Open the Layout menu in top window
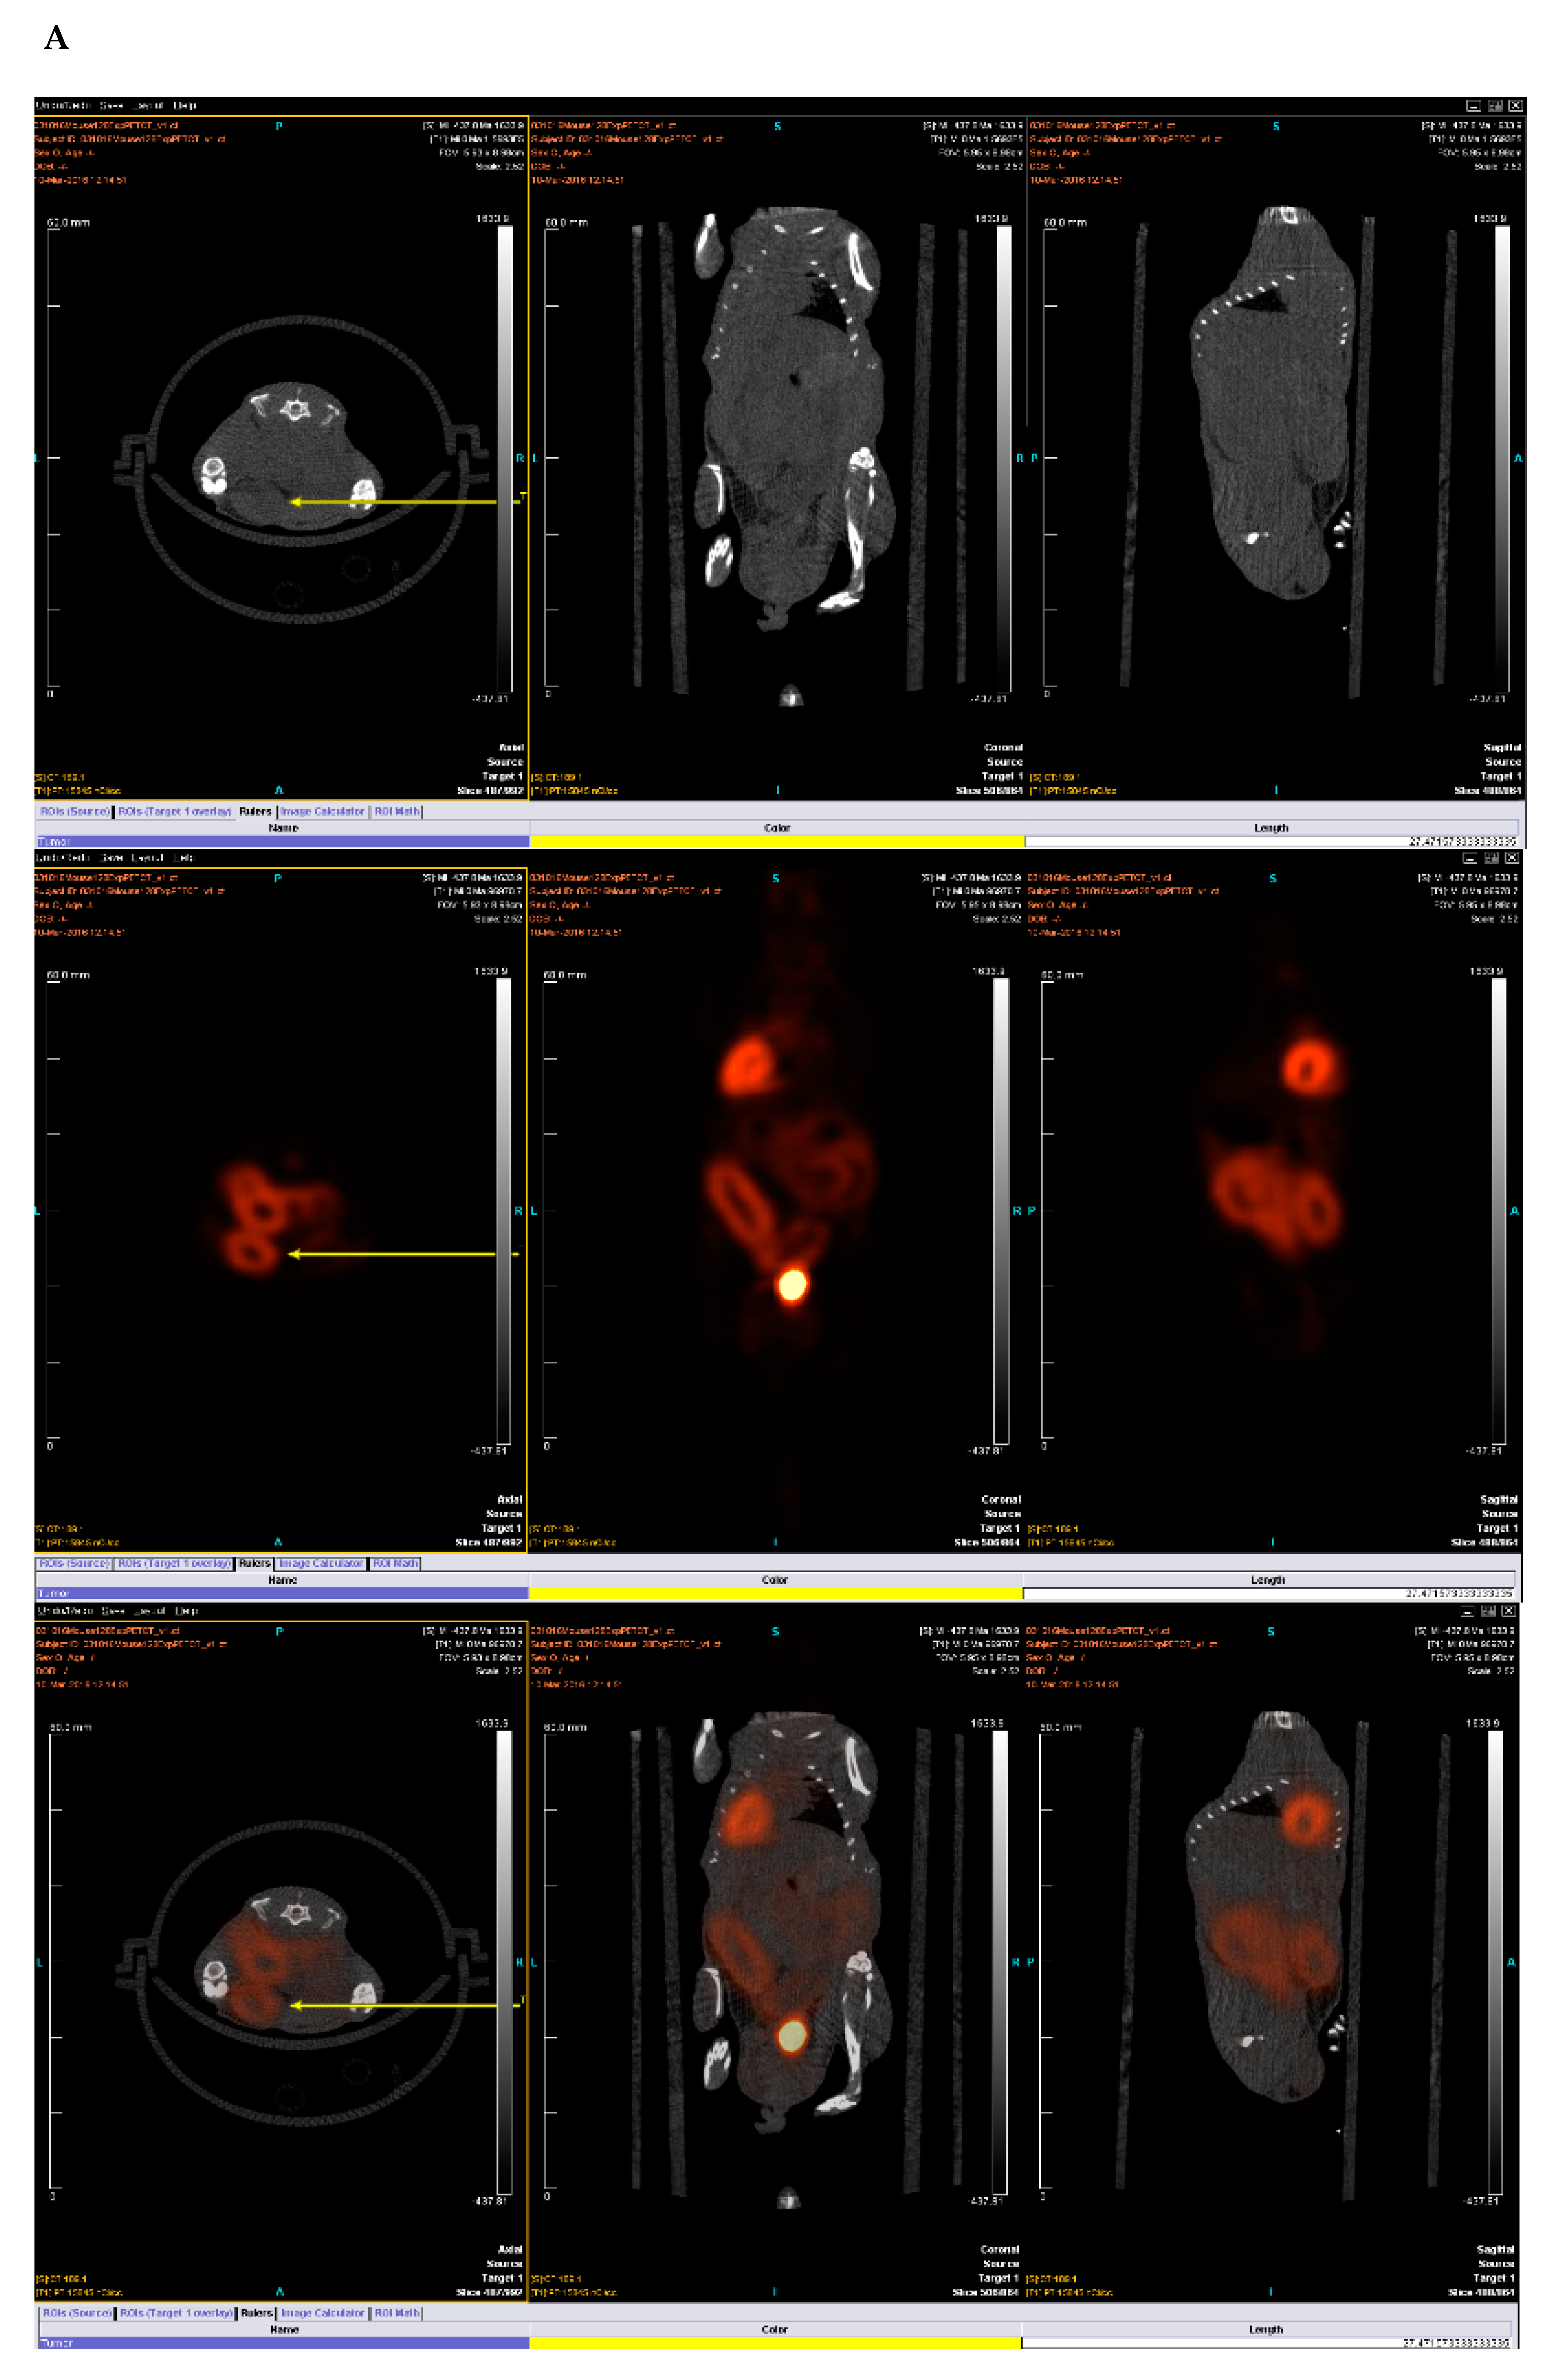The height and width of the screenshot is (2380, 1556). (148, 105)
